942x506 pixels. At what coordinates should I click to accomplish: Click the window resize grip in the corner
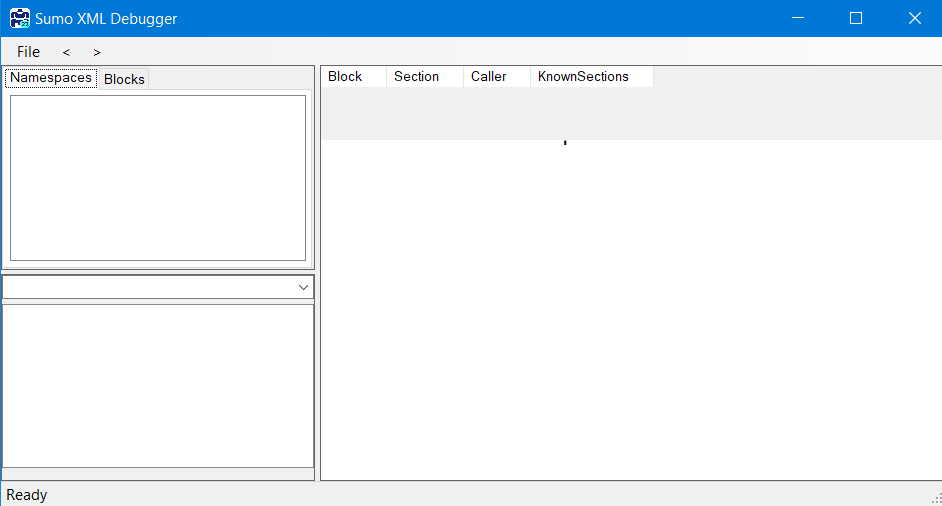935,498
